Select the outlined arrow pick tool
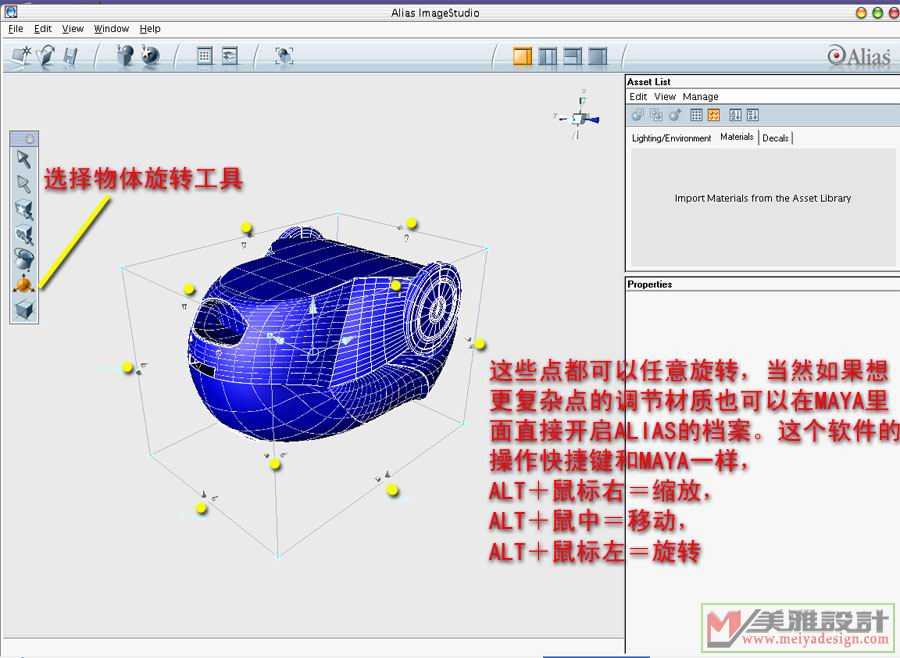Screen dimensions: 900x658 [24, 184]
